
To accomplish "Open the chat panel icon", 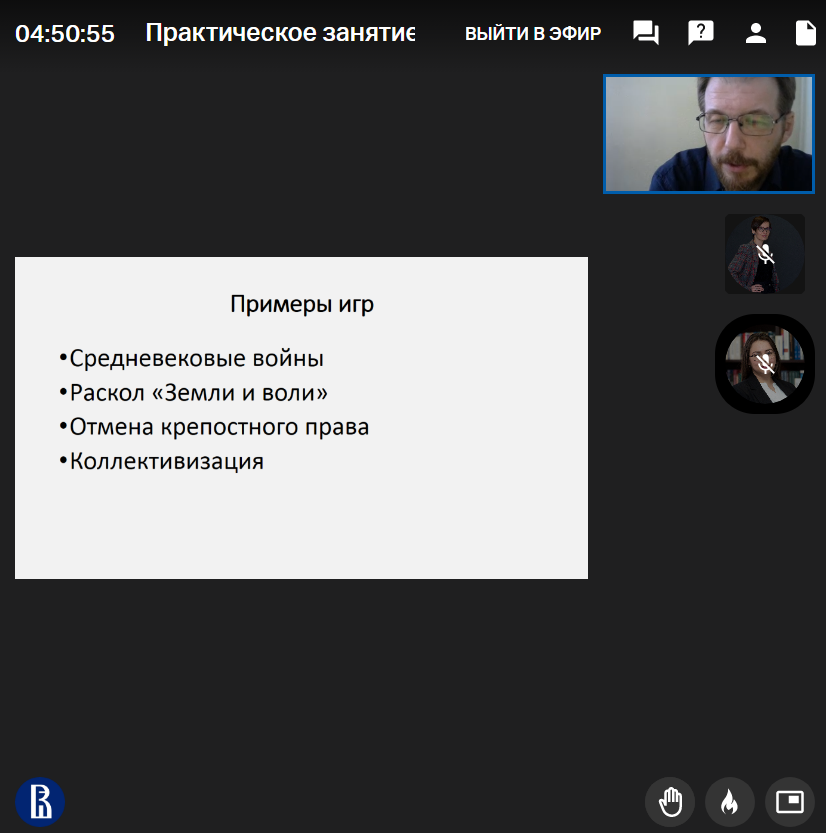I will click(x=646, y=33).
